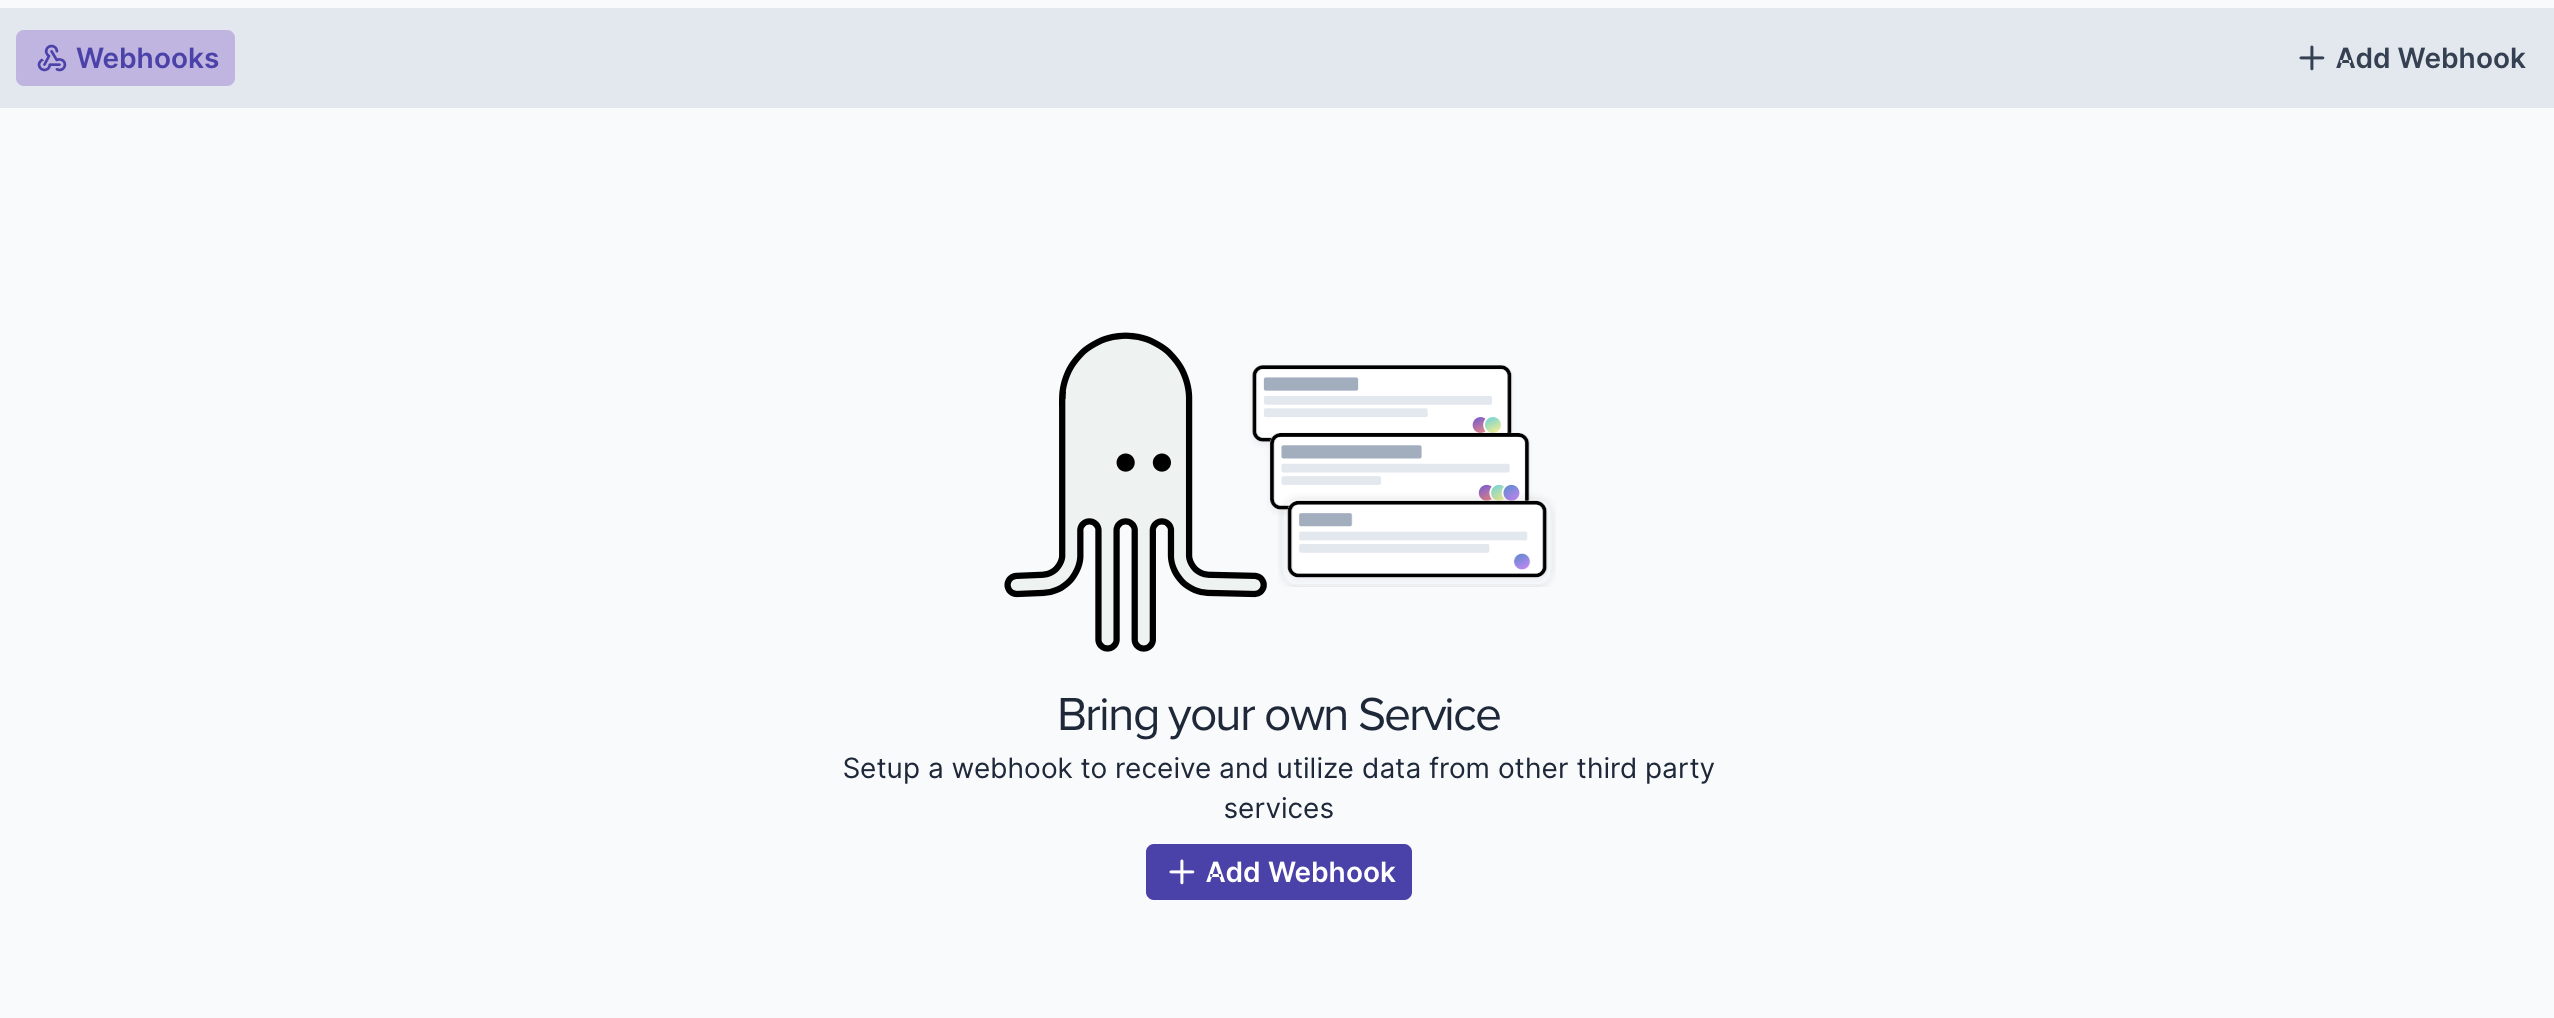Screen dimensions: 2554x1018
Task: Click the plus icon inside the purple button
Action: pos(1182,872)
